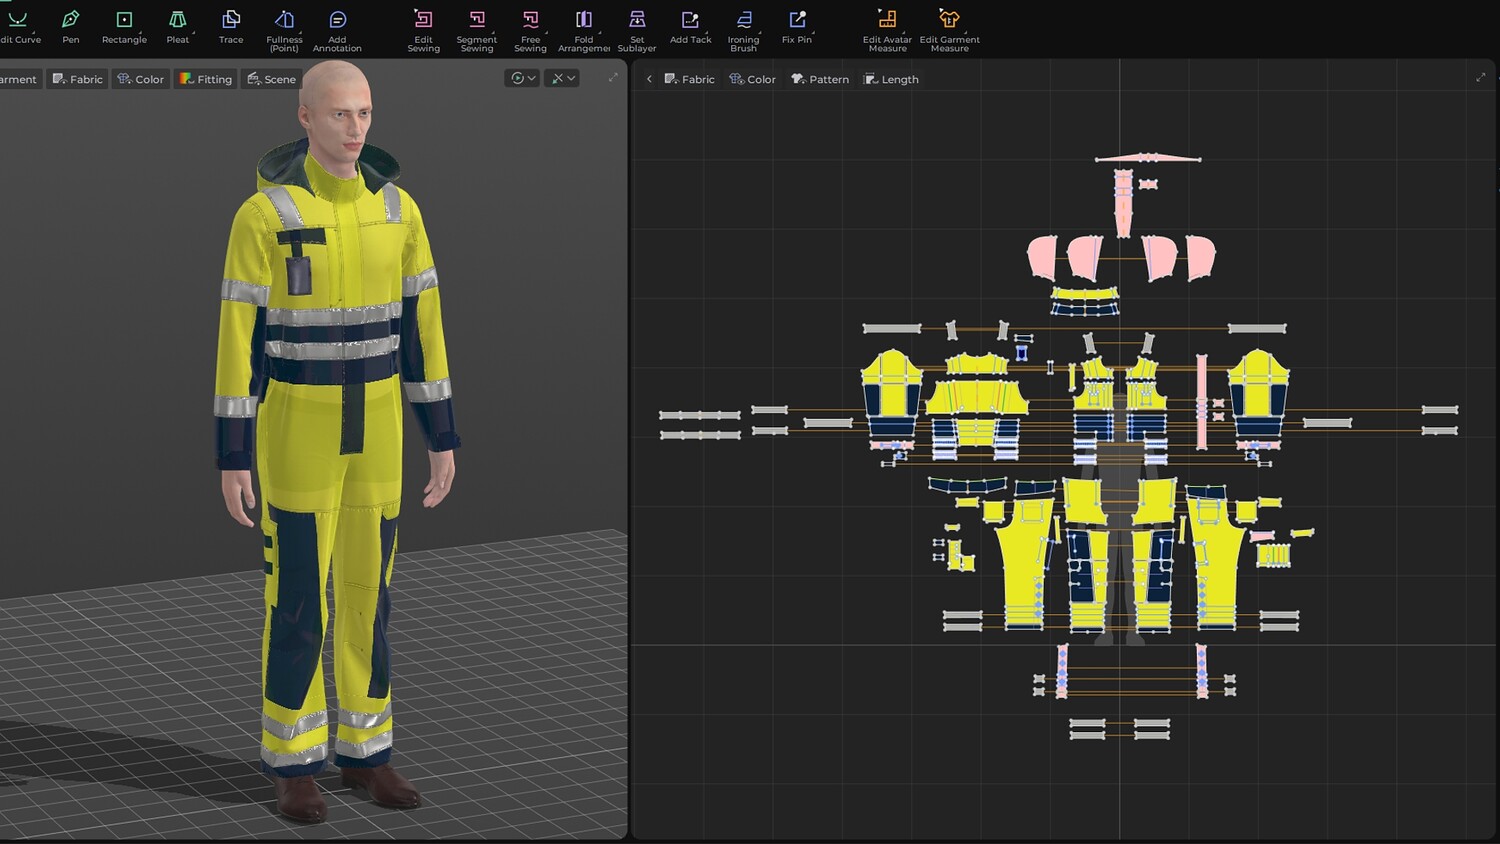1500x844 pixels.
Task: Show Fabric mode in the 2D pattern window
Action: 689,79
